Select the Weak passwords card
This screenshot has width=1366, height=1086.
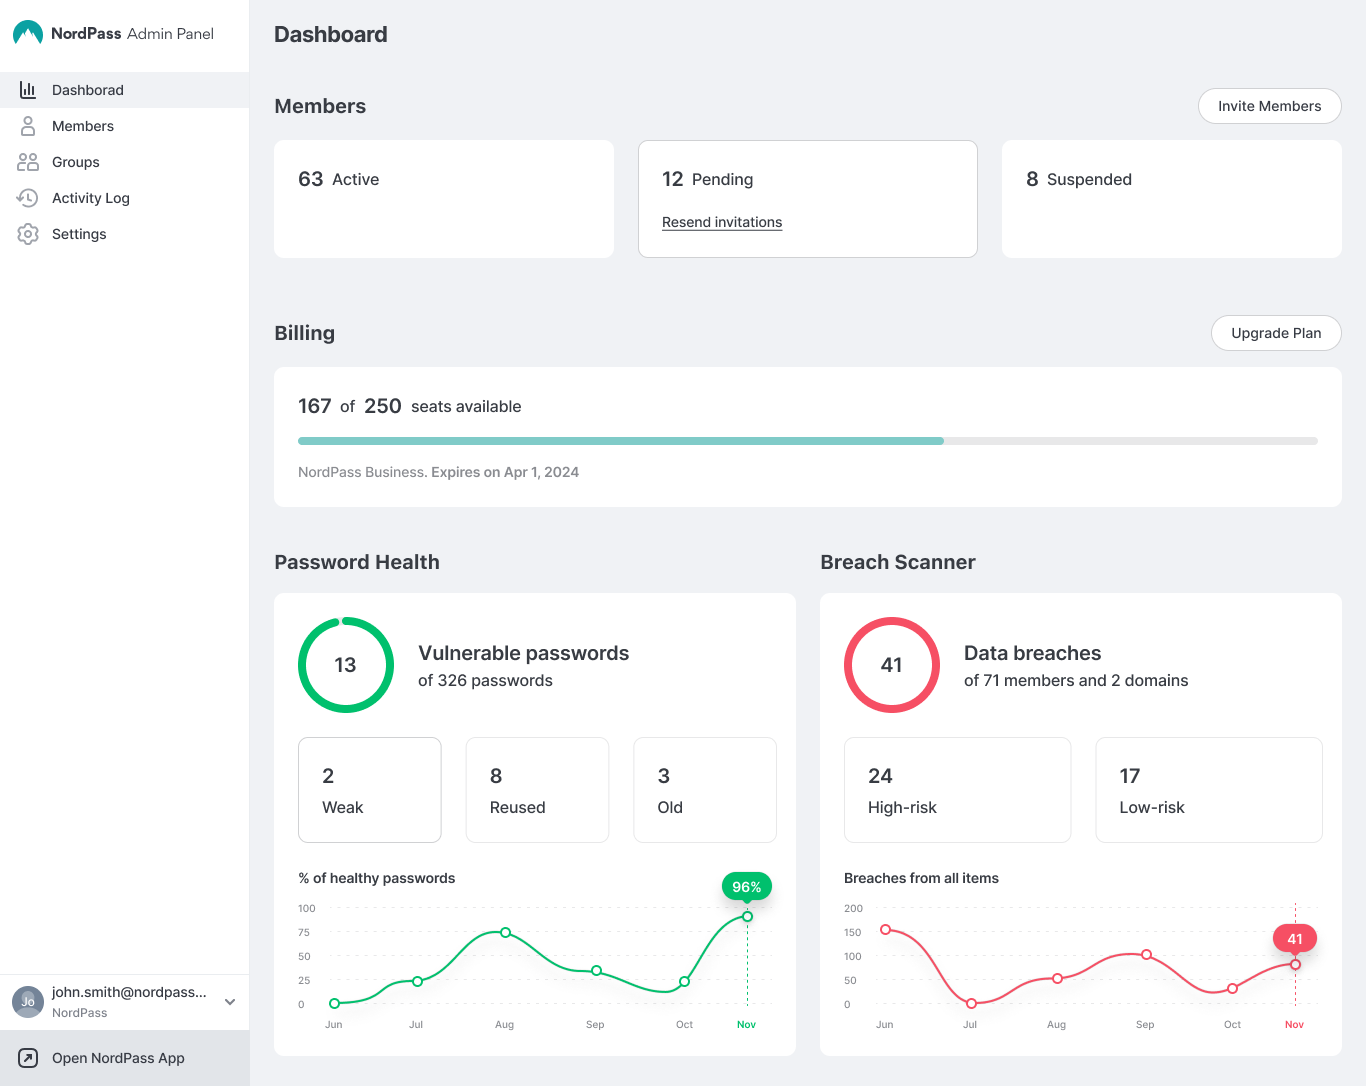point(370,790)
